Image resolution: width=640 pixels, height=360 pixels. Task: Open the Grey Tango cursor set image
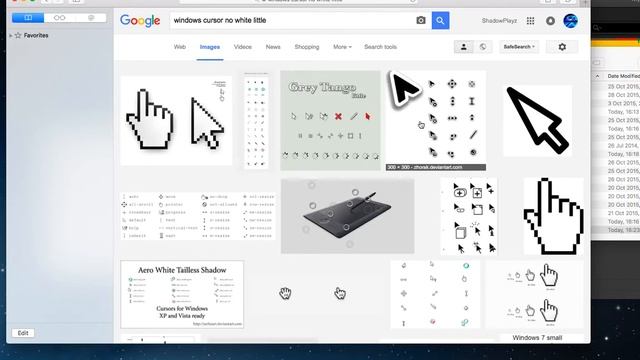[x=330, y=120]
